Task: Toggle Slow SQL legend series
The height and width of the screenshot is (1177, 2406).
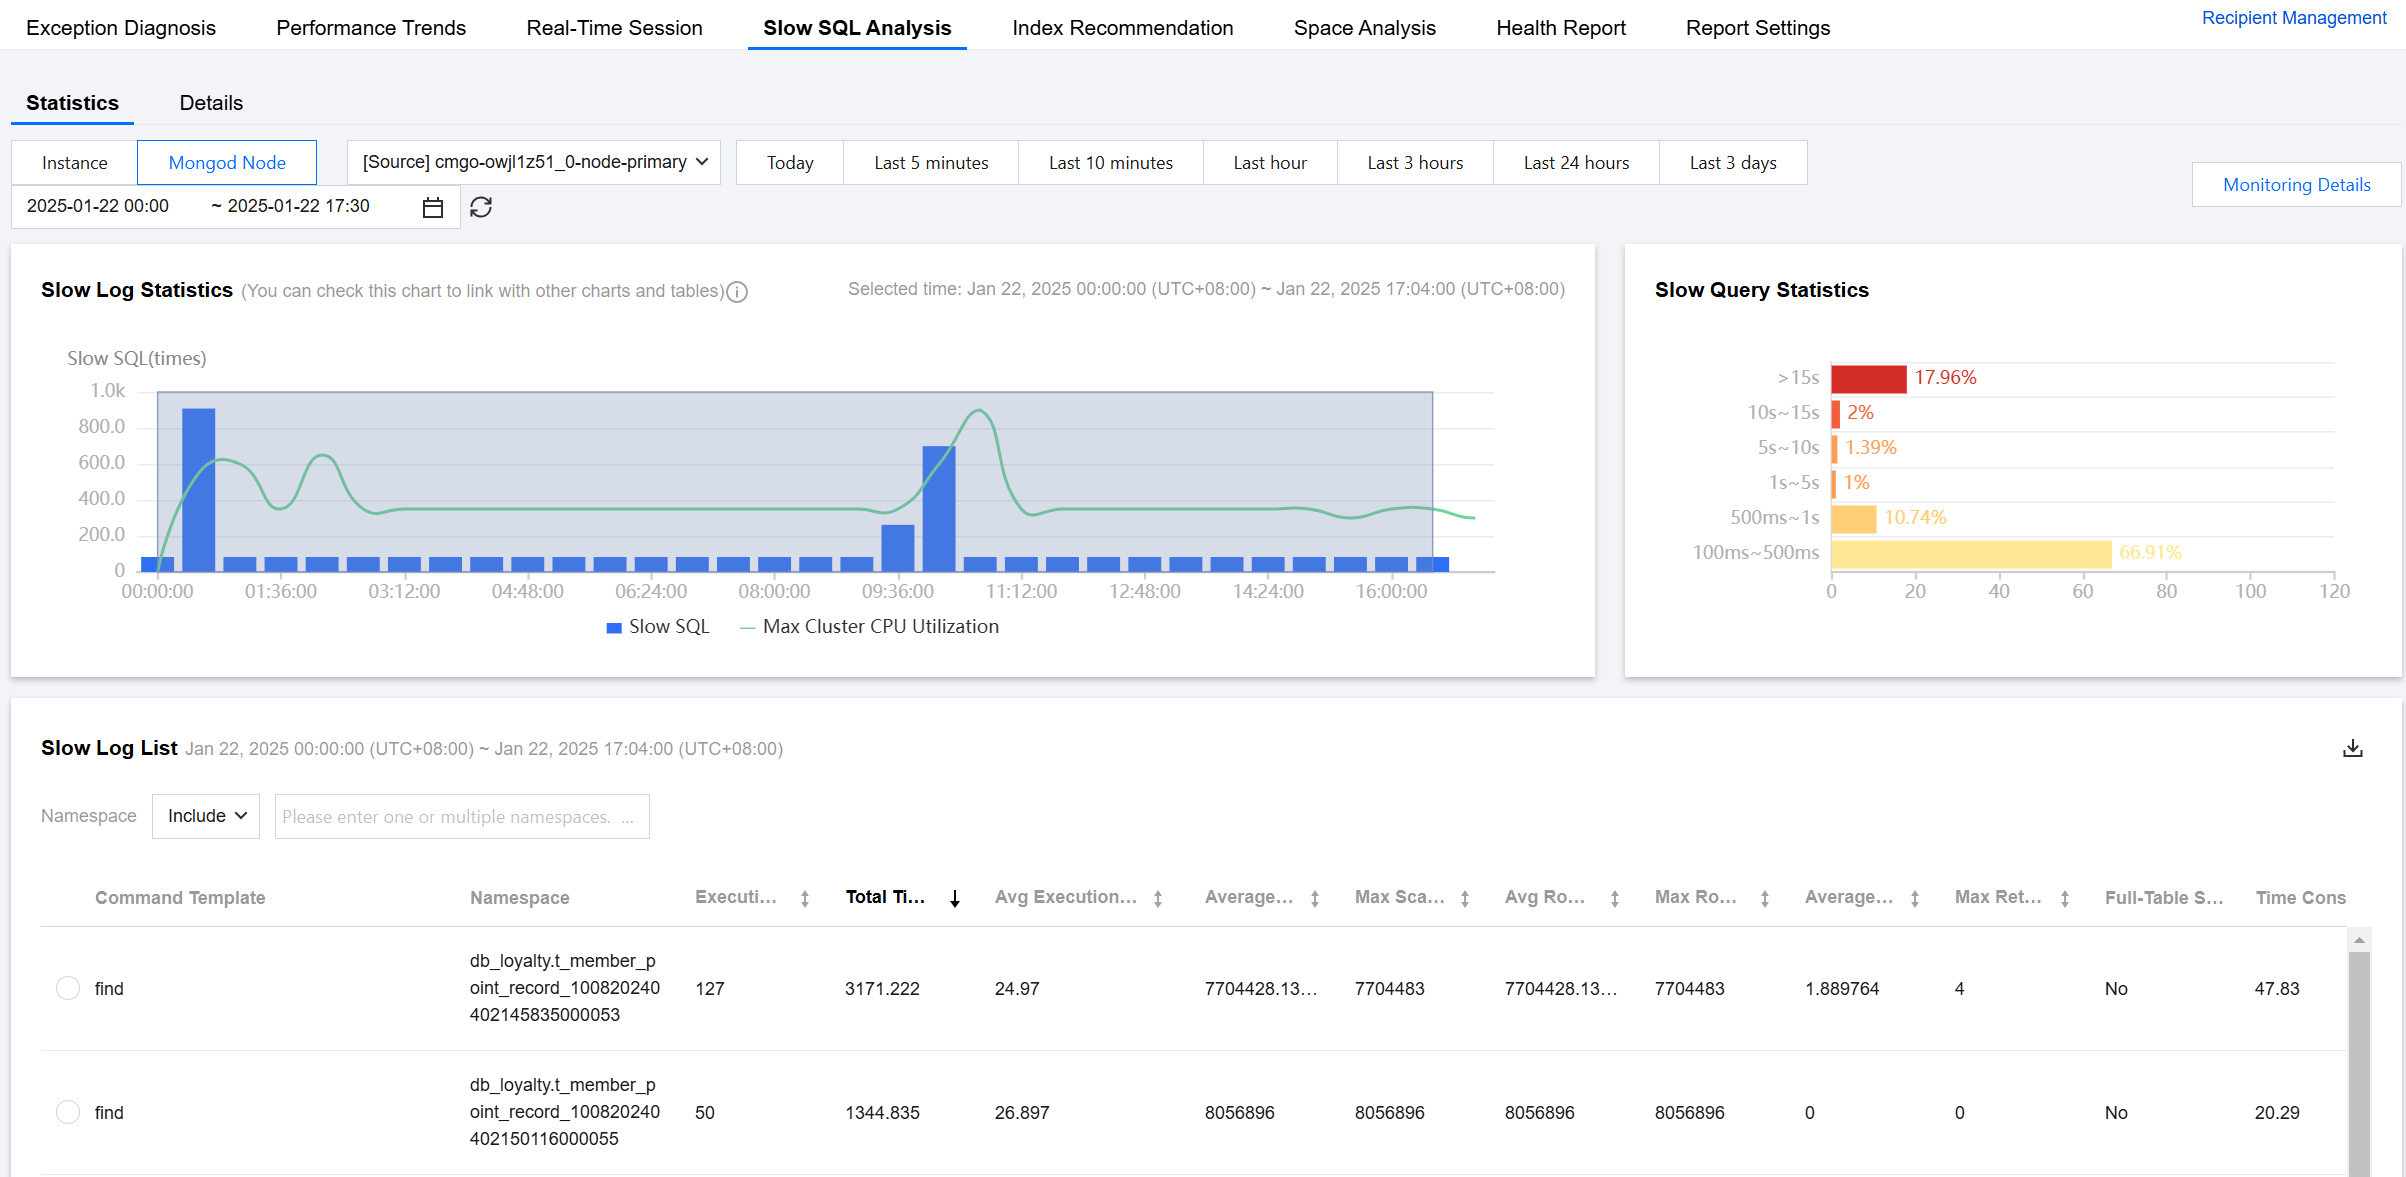Action: point(658,627)
